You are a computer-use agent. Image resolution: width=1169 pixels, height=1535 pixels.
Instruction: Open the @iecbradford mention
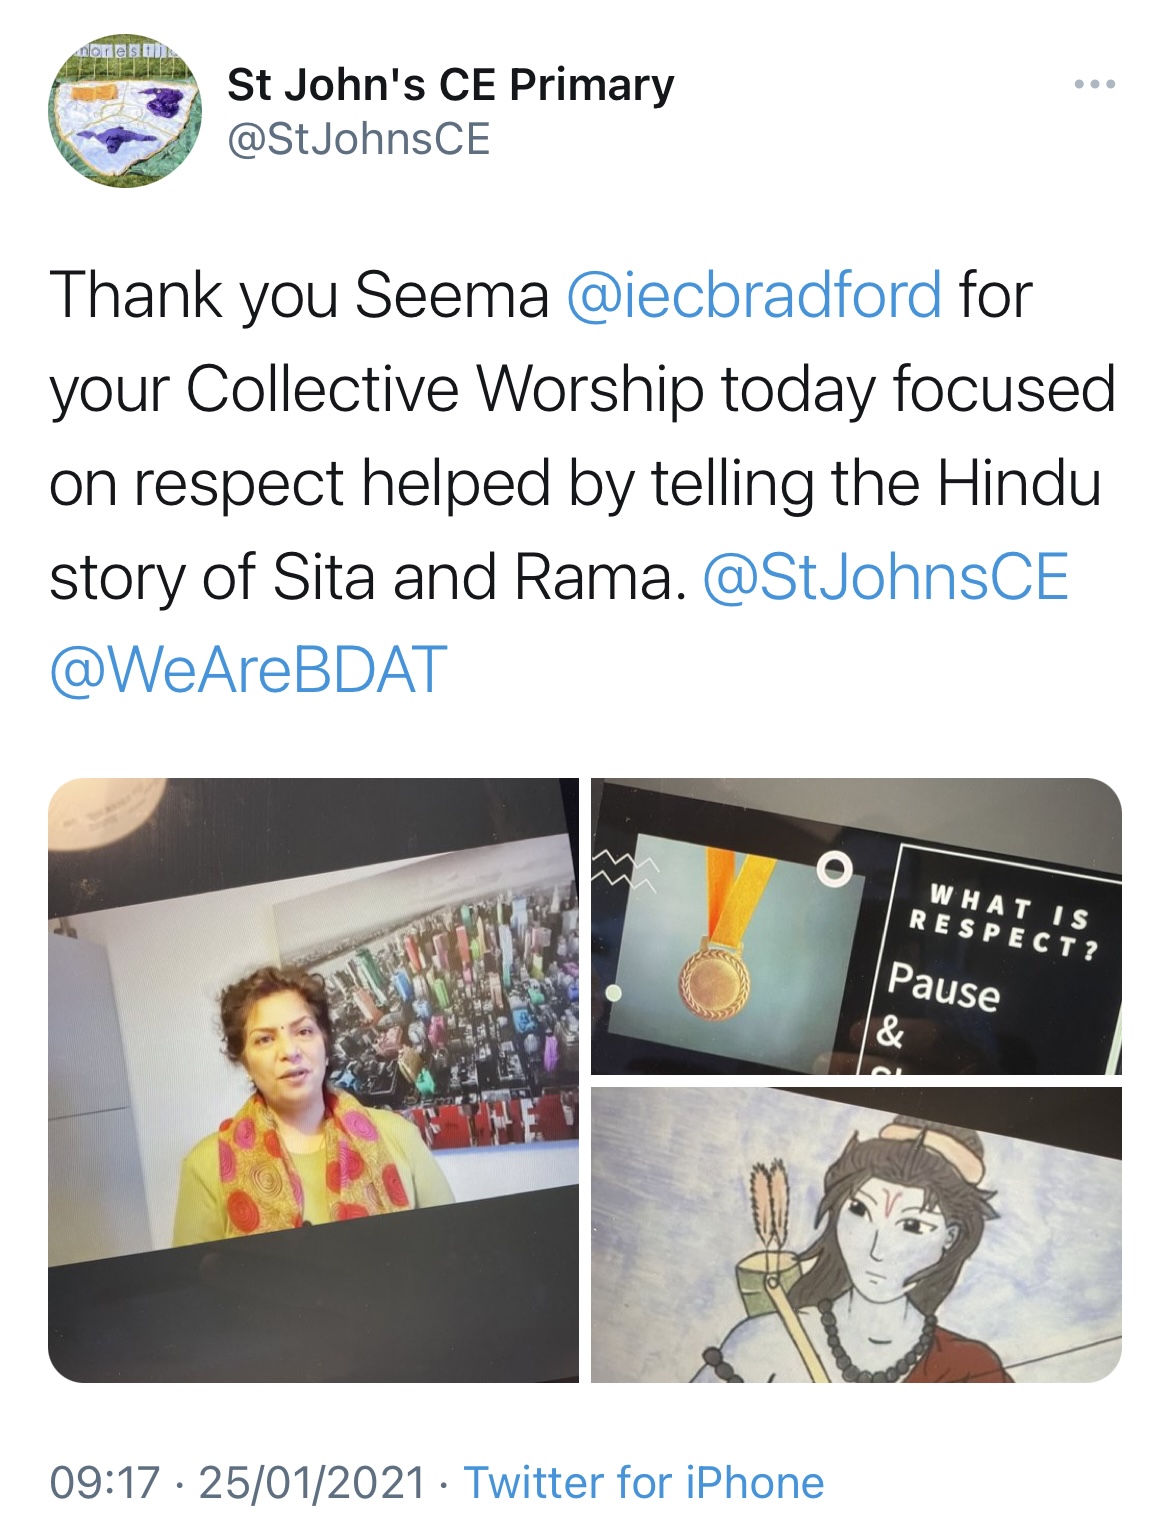click(x=754, y=296)
